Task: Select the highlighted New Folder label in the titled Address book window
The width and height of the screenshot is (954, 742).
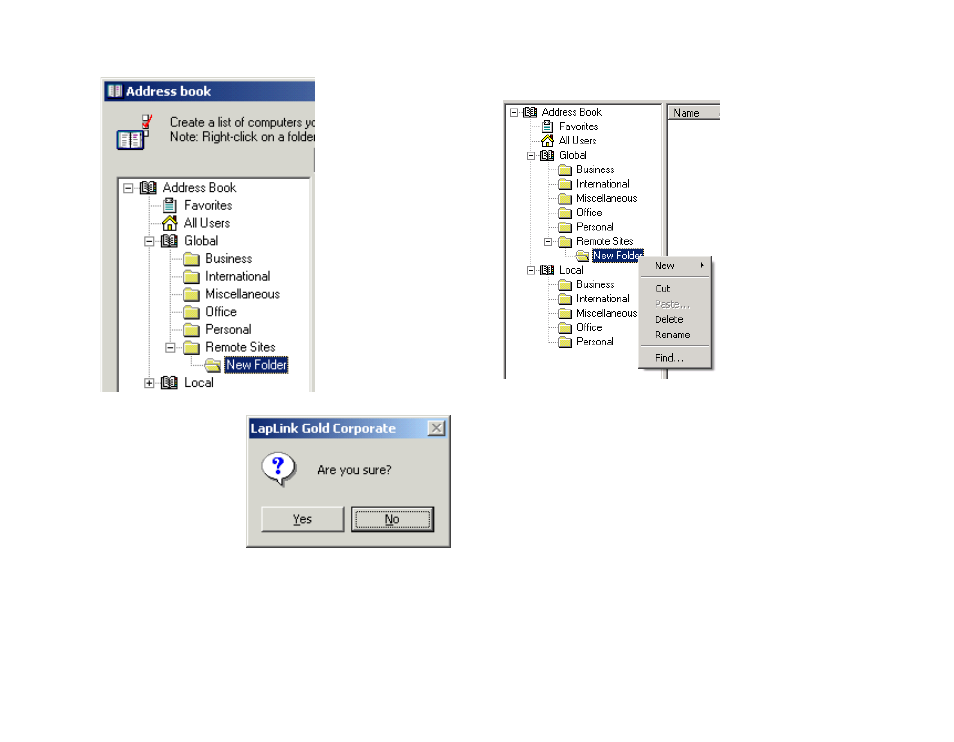Action: (x=256, y=365)
